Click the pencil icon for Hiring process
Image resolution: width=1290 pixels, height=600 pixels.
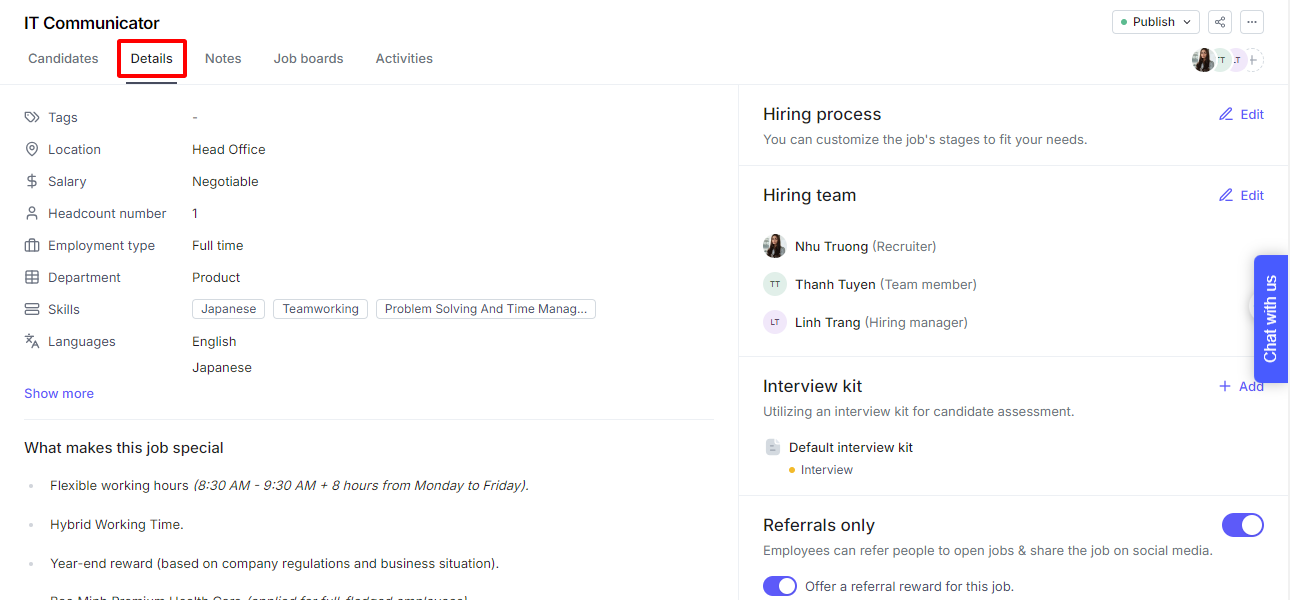1226,114
